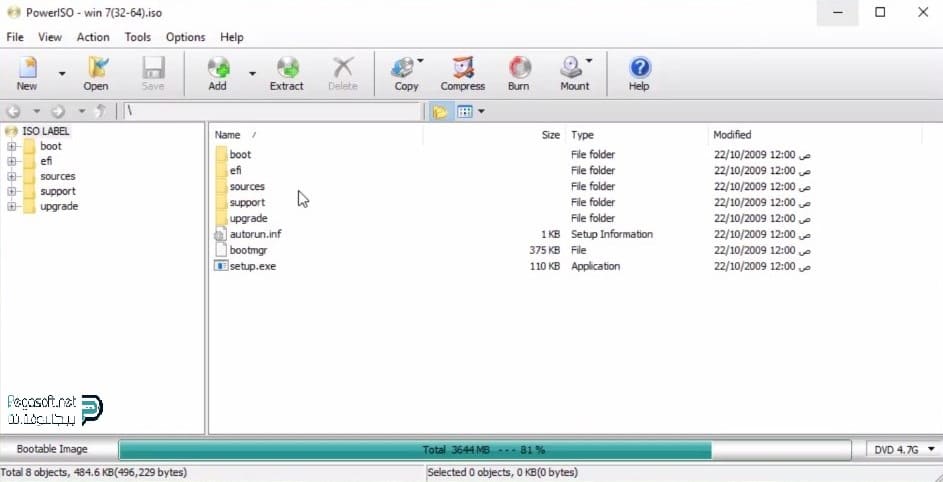
Task: Expand the efi folder in tree
Action: point(11,161)
